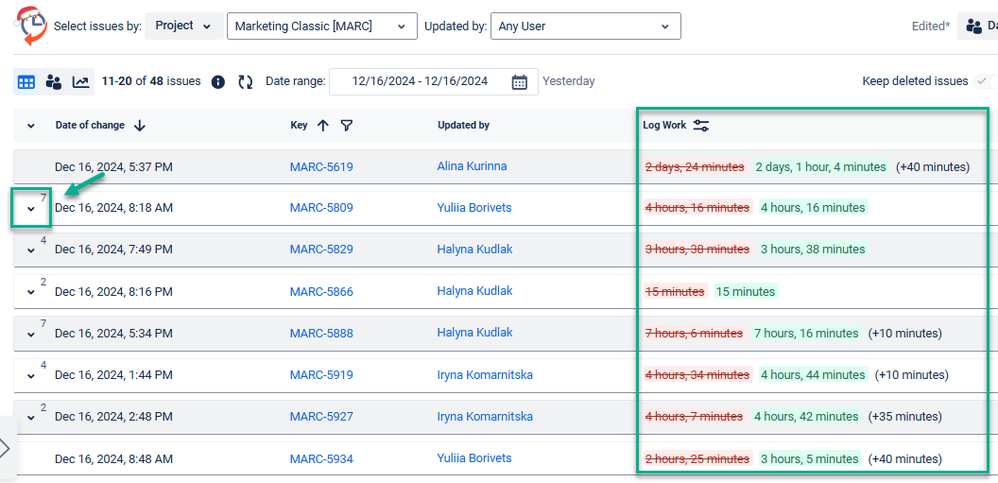Click new value 7 hours, 16 minutes

806,333
